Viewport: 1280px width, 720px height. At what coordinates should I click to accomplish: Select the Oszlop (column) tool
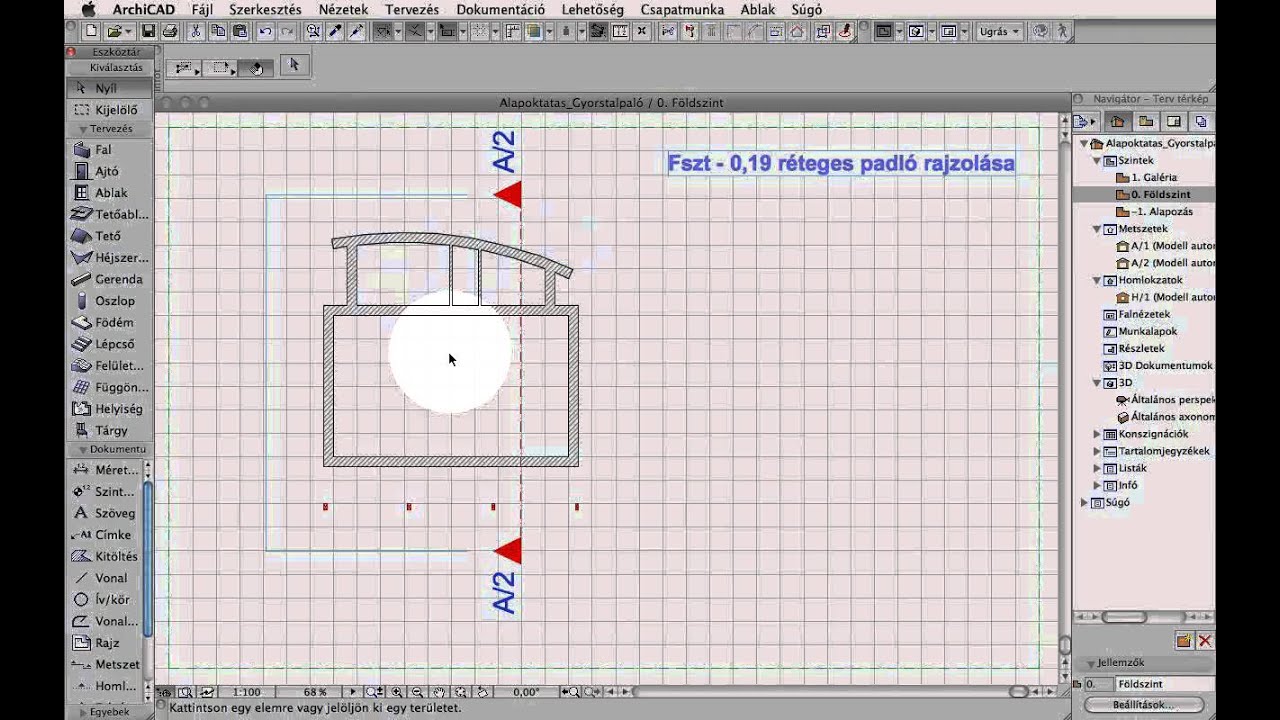[108, 301]
